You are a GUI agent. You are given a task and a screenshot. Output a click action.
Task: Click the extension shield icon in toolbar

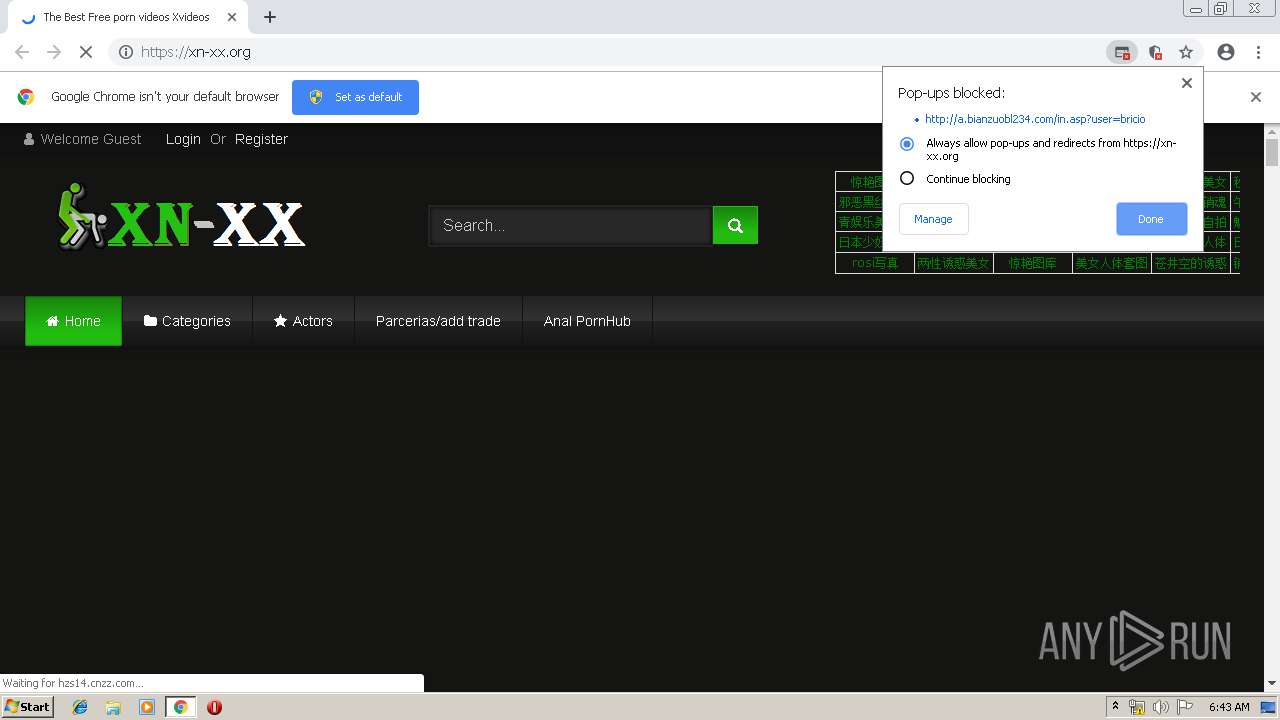(1155, 52)
